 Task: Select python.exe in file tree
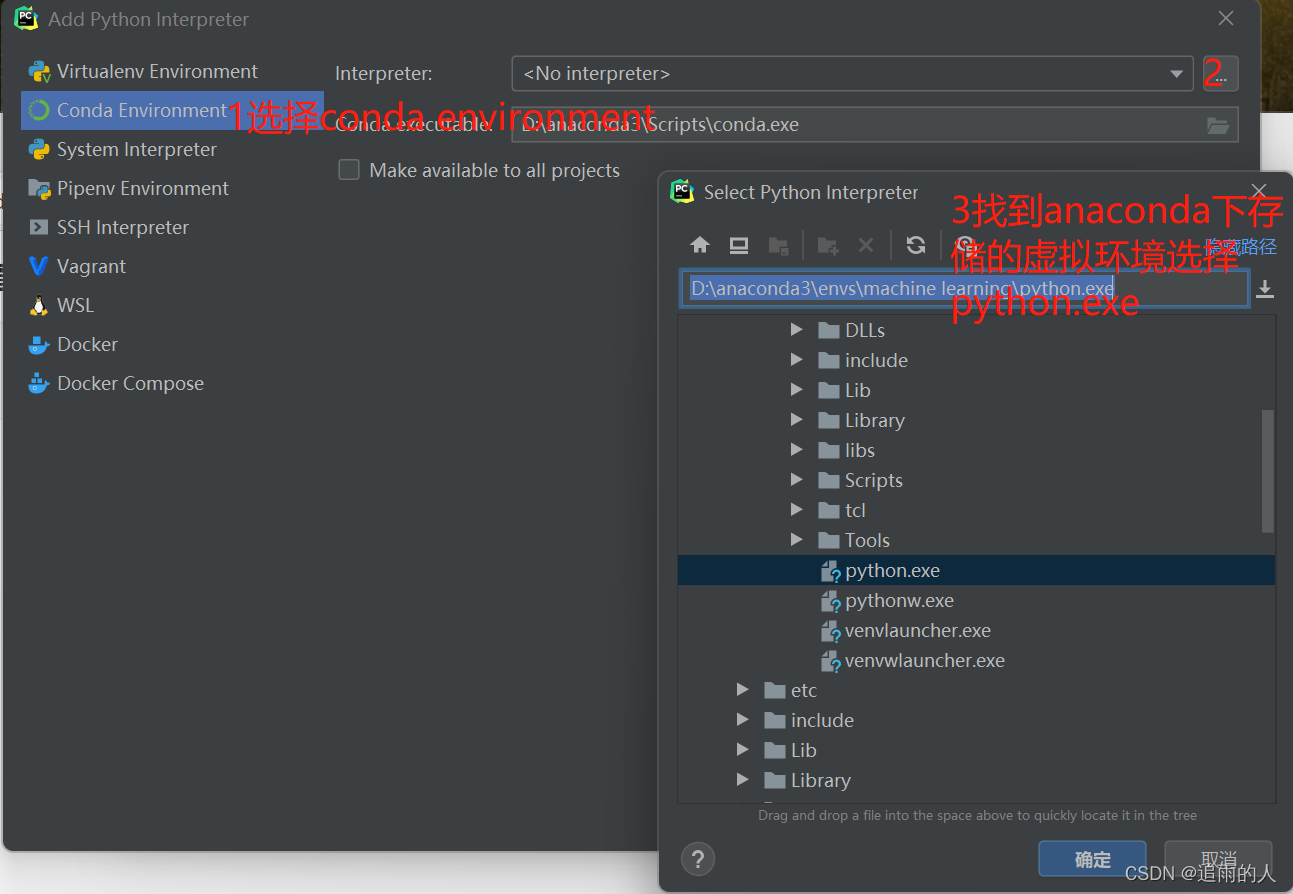pos(976,570)
